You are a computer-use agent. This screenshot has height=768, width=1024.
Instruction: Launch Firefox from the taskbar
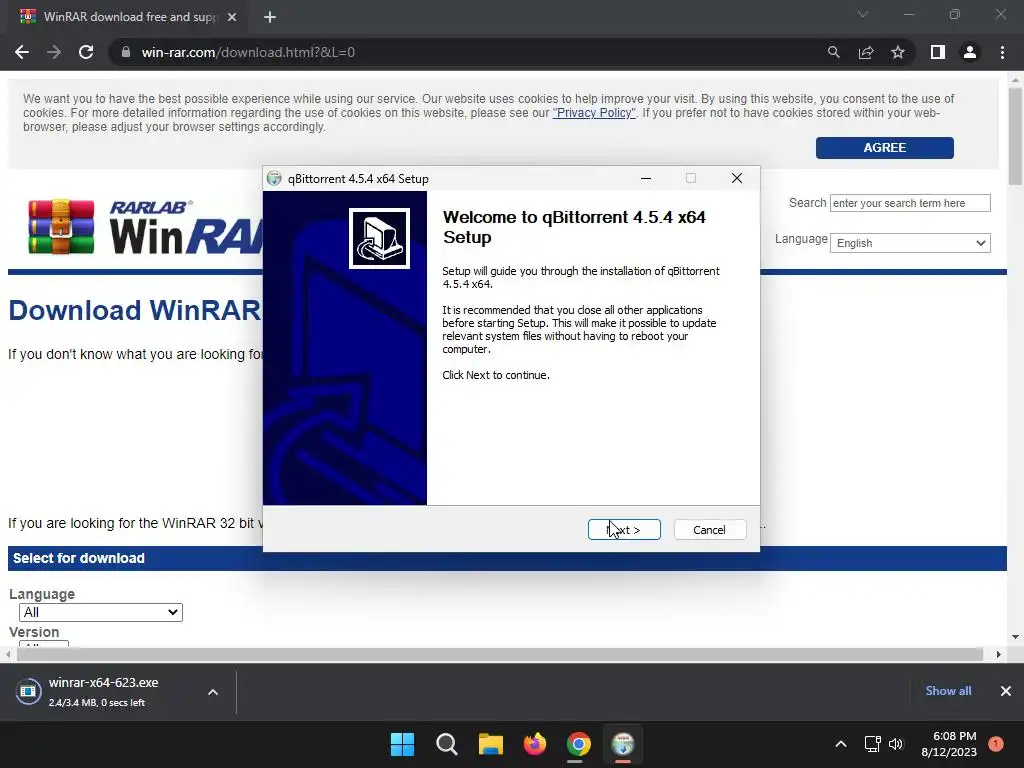[x=535, y=744]
